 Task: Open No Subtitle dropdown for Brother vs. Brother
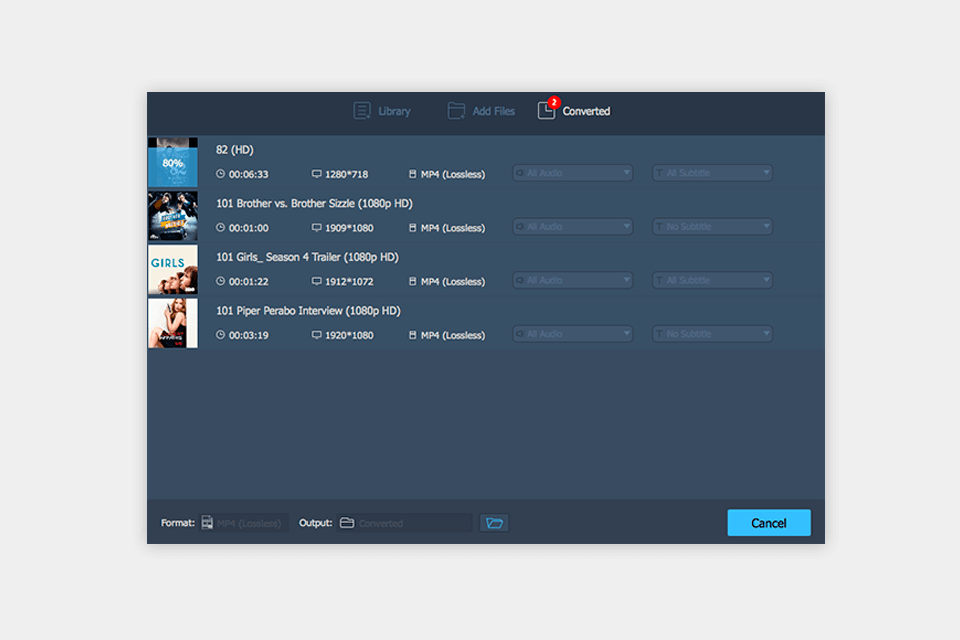pyautogui.click(x=713, y=227)
